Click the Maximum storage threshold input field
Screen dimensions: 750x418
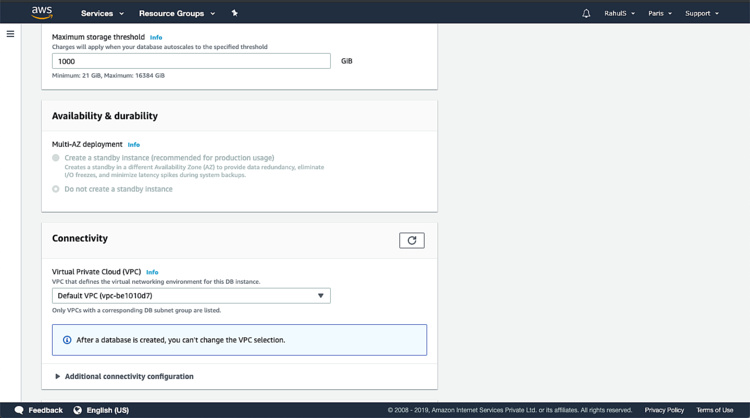(x=191, y=61)
